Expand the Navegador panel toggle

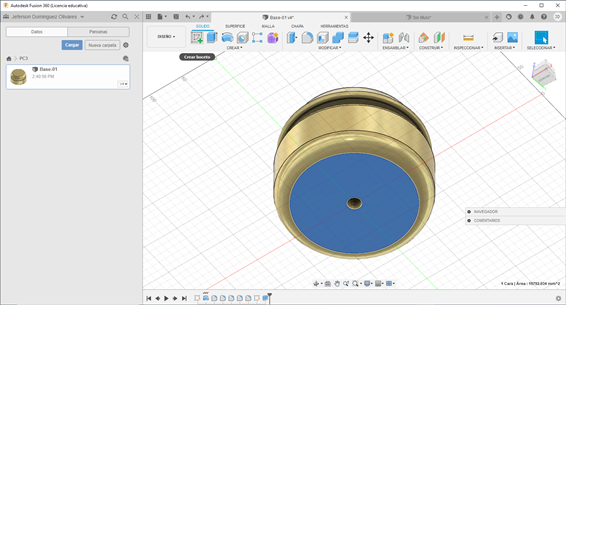tap(469, 211)
